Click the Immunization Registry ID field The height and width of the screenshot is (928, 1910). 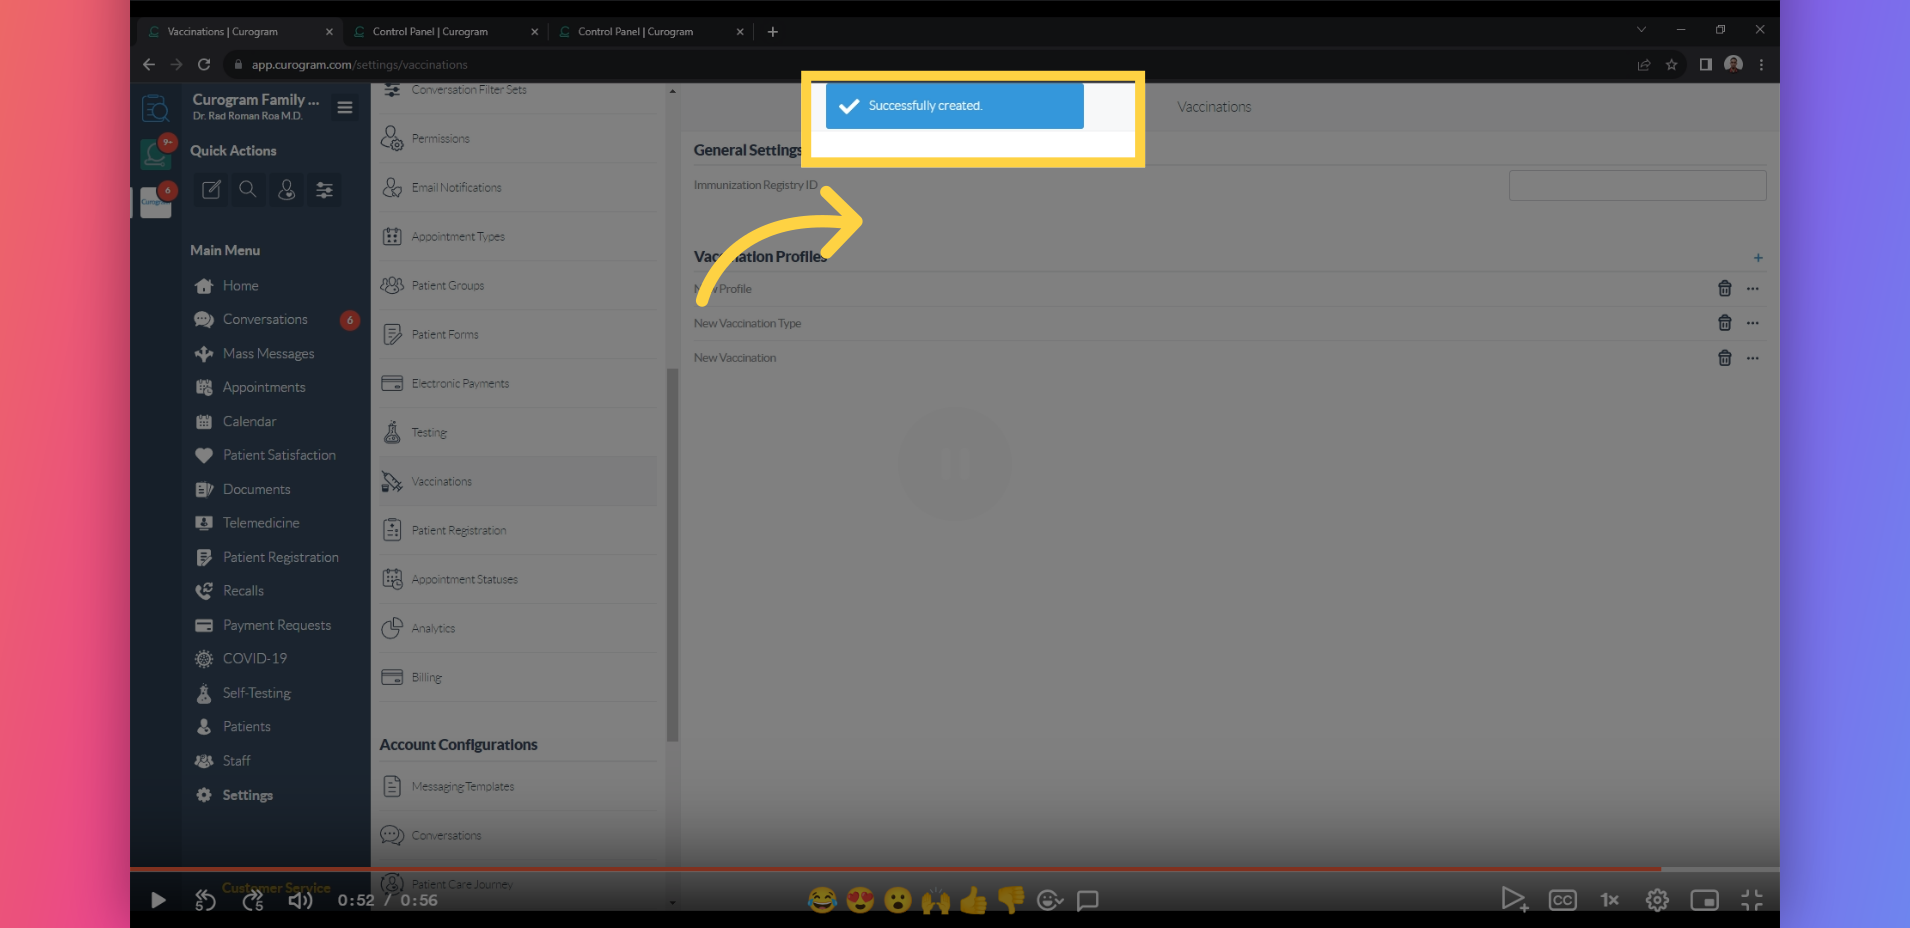pyautogui.click(x=1637, y=186)
